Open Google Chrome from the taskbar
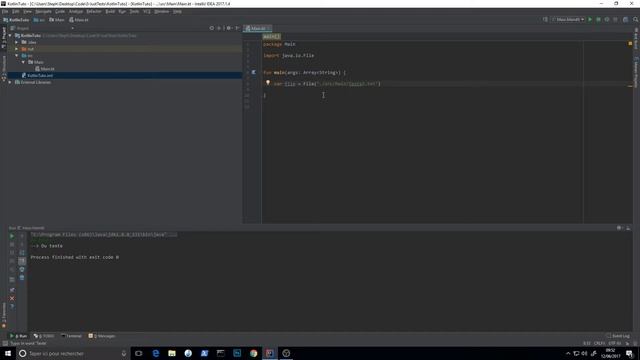 (253, 353)
